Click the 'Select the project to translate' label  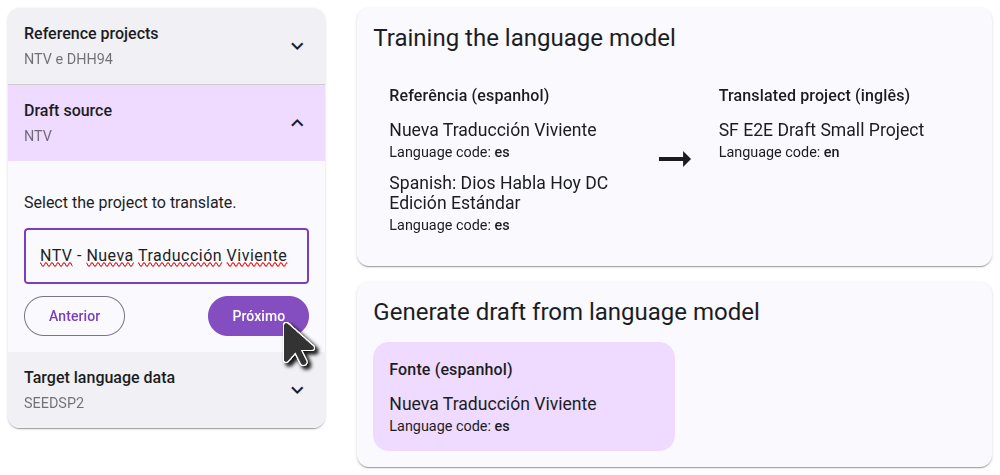tap(130, 203)
